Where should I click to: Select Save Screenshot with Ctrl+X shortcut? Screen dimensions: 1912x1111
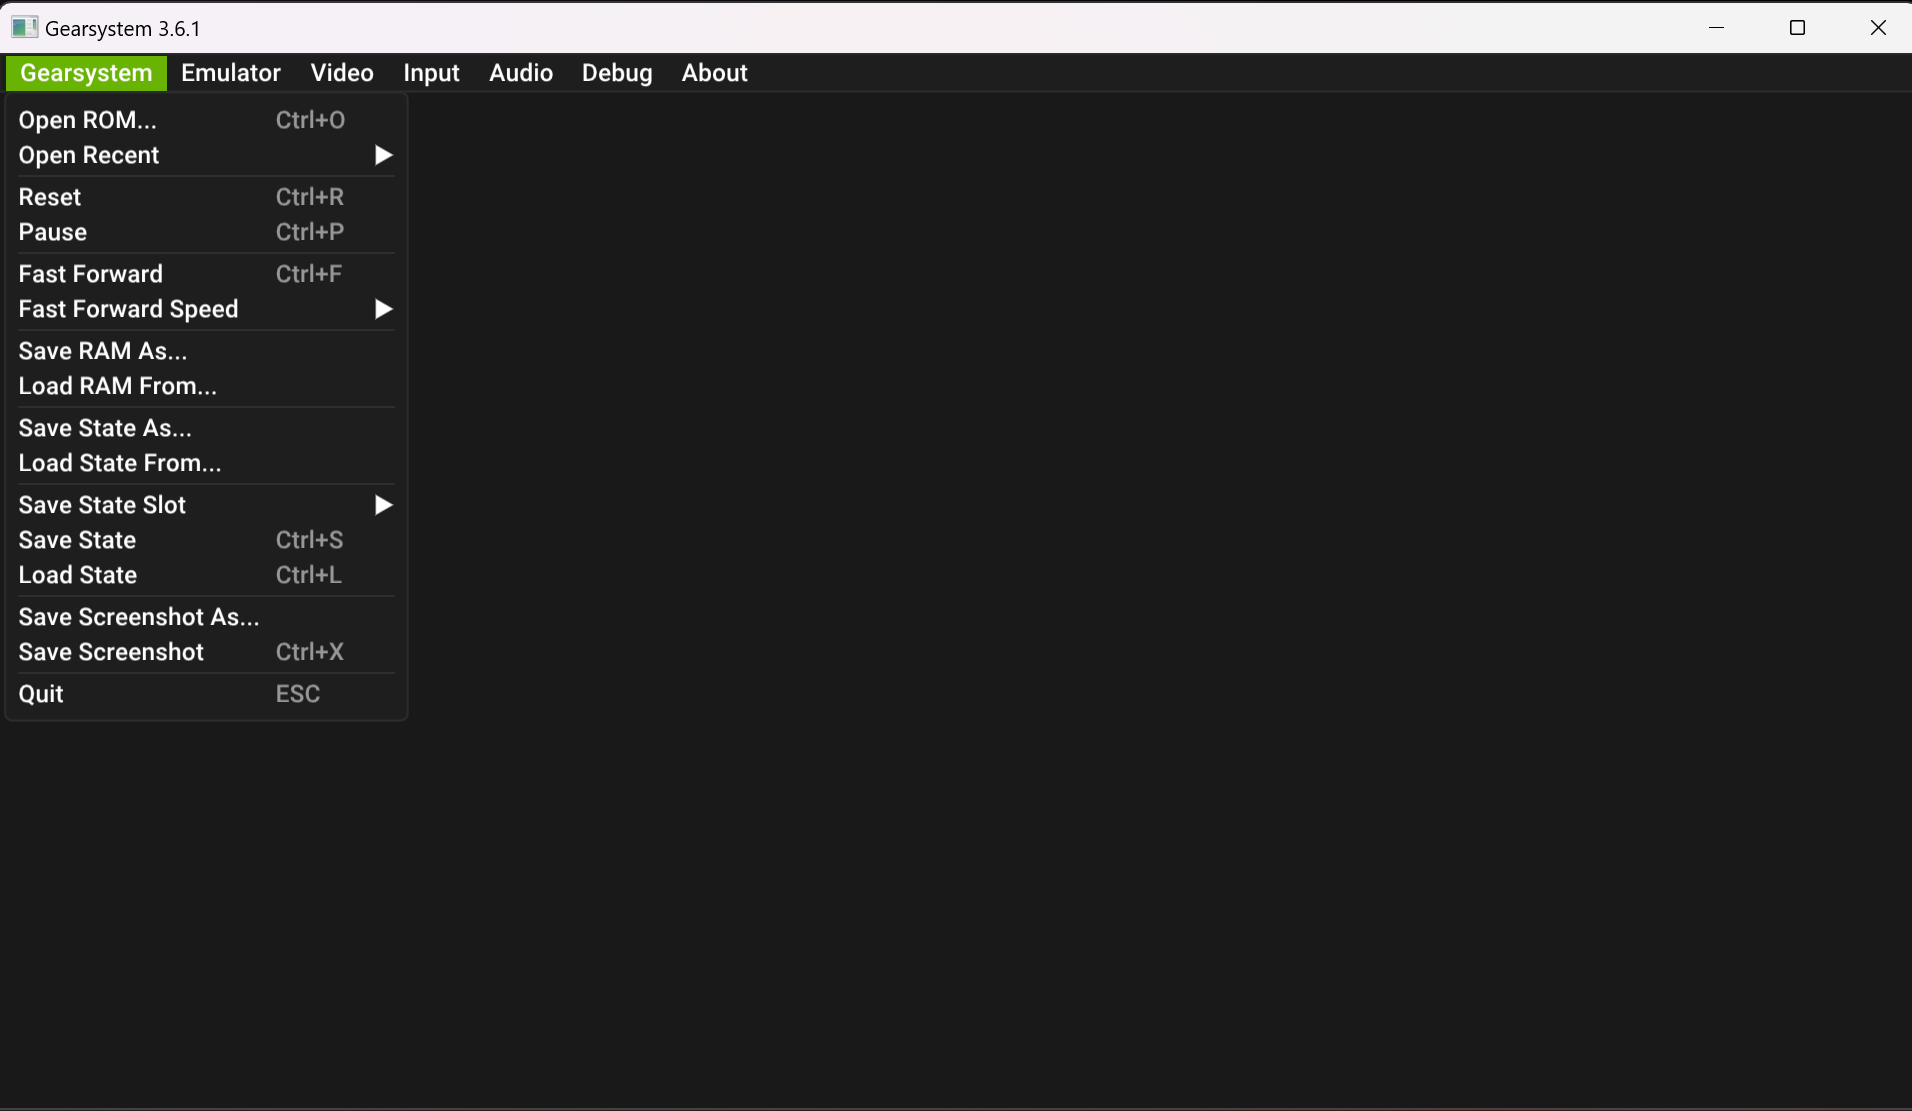click(x=206, y=652)
